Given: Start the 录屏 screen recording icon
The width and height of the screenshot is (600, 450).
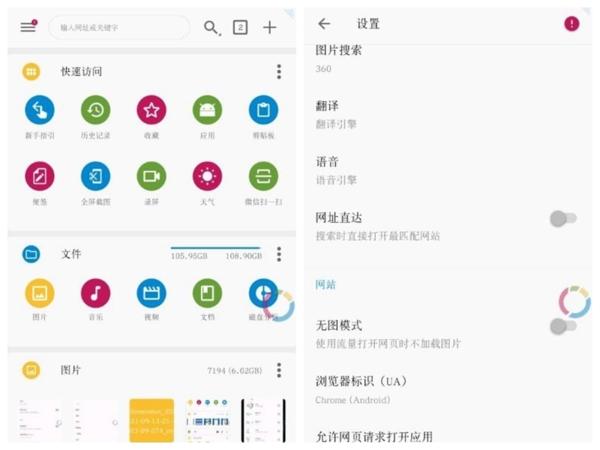Looking at the screenshot, I should coord(151,177).
